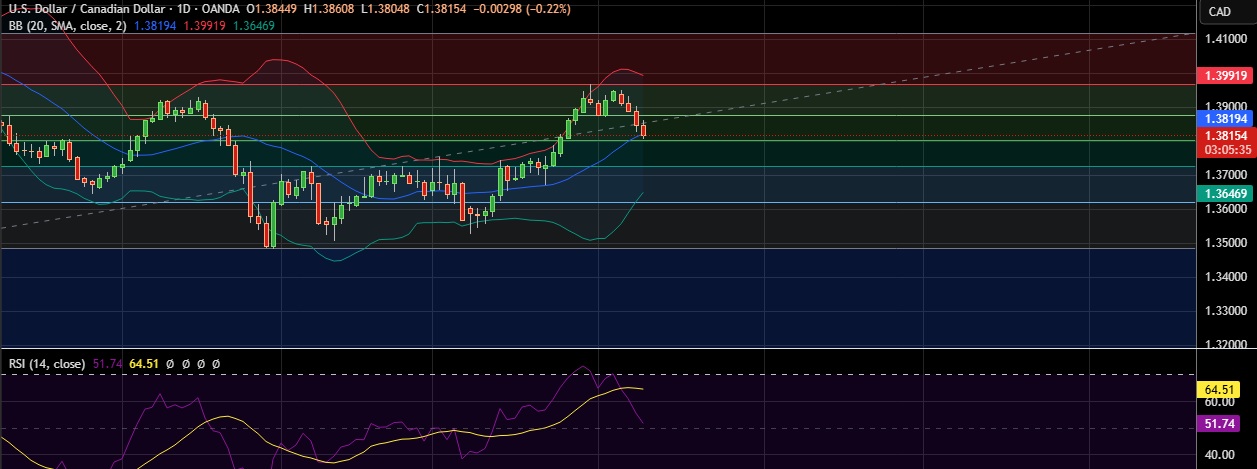Screen dimensions: 1257x469
Task: Click the 03:05:35 bar countdown timer
Action: [1224, 149]
